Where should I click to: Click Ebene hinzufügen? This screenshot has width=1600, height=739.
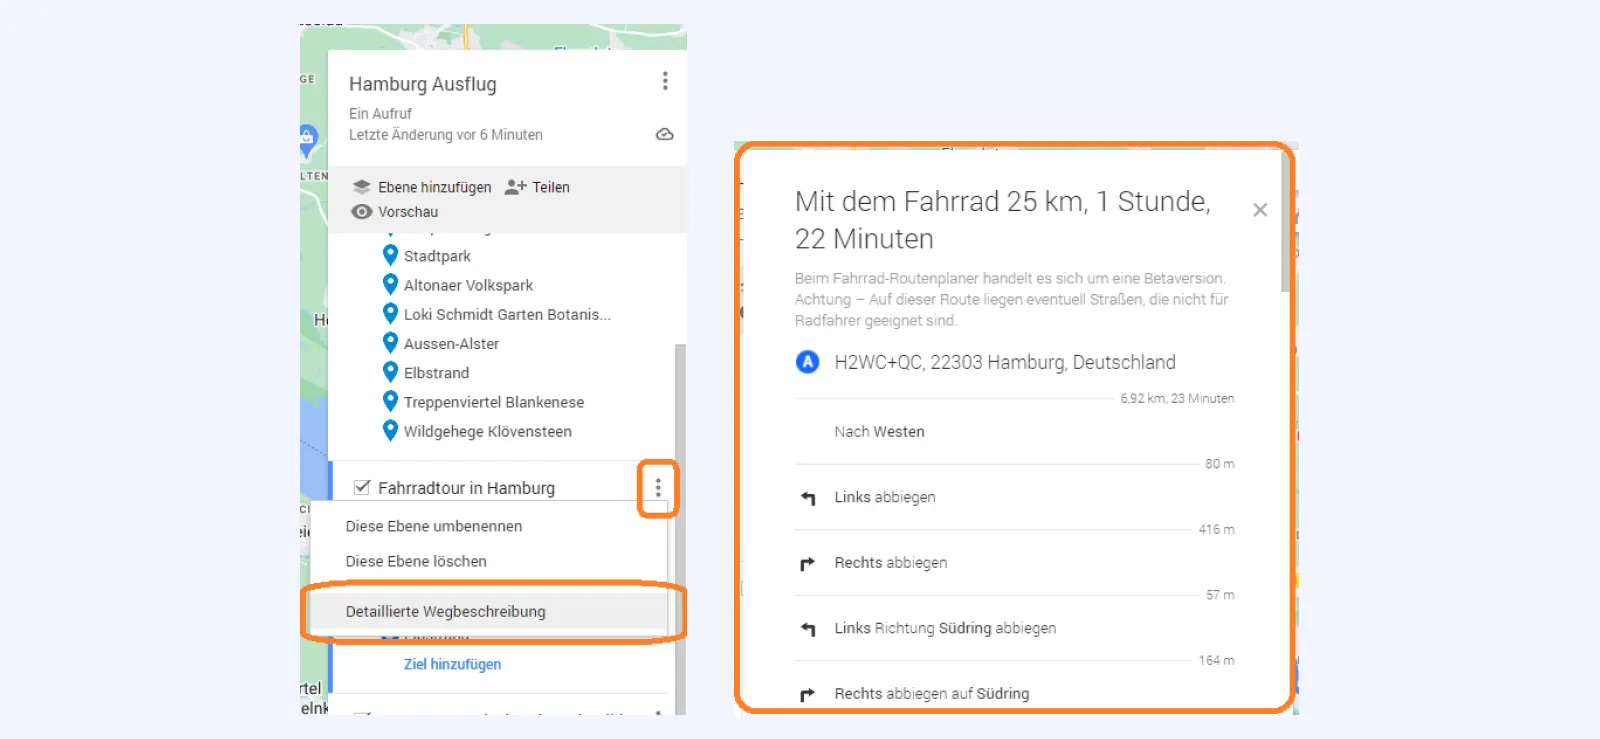click(435, 187)
